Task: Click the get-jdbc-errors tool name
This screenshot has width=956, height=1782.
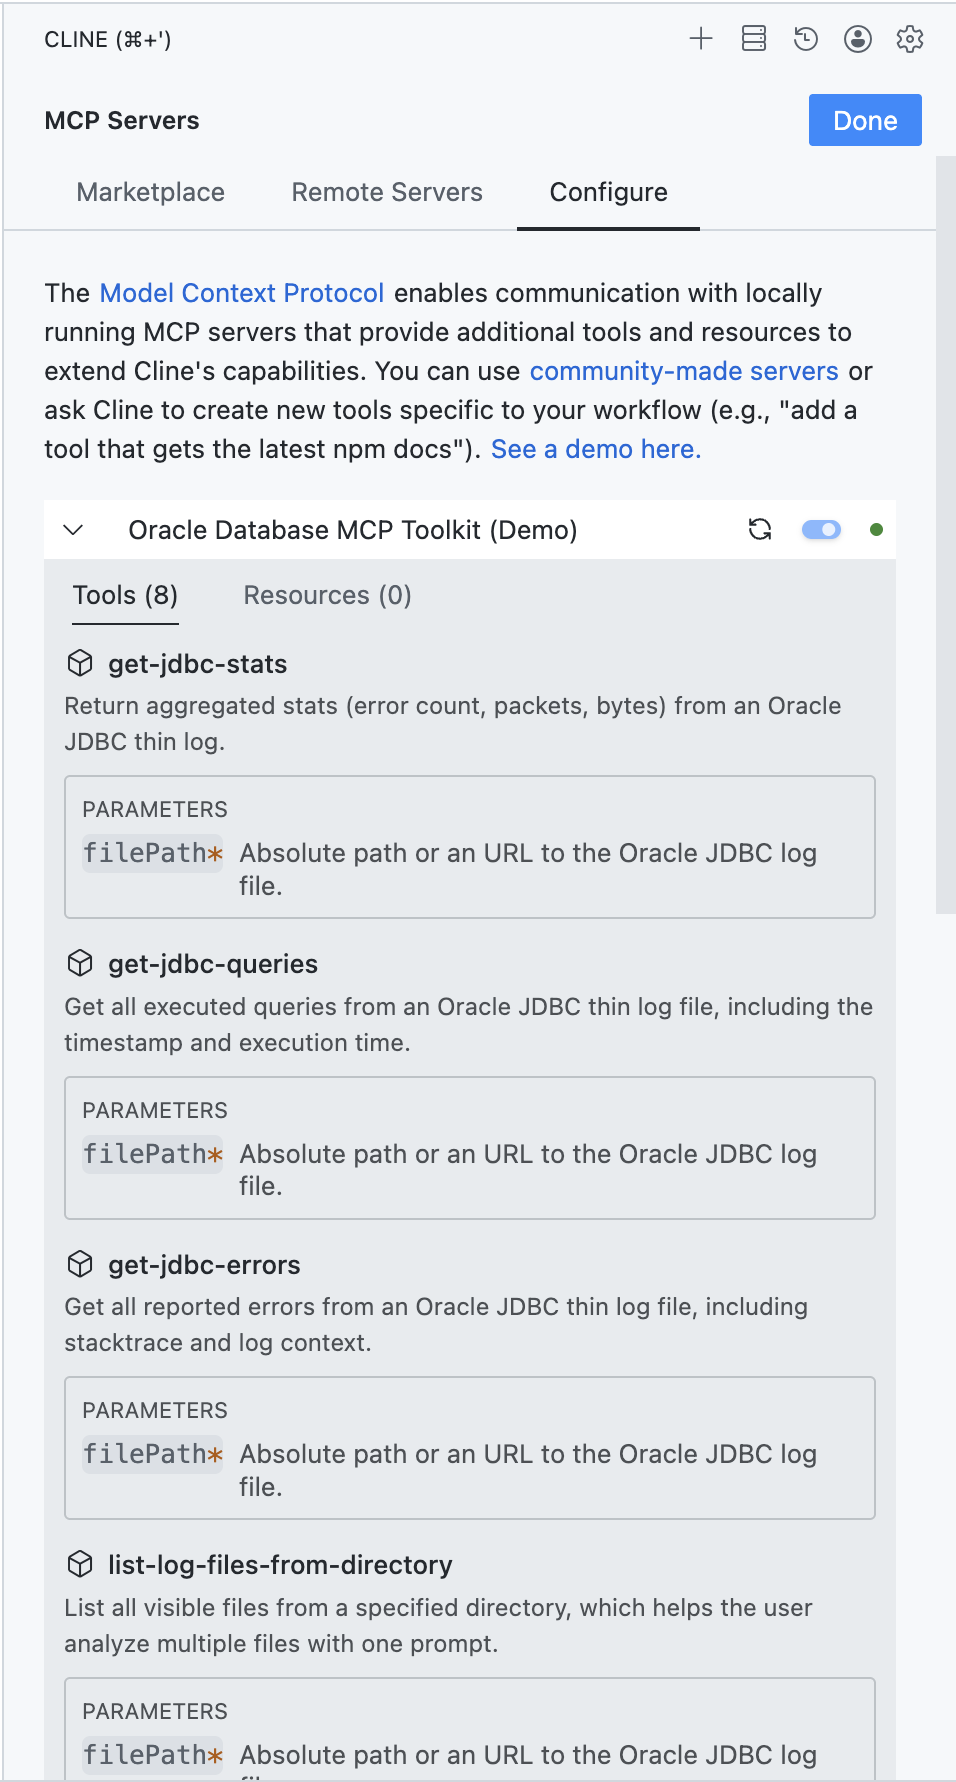Action: [x=204, y=1265]
